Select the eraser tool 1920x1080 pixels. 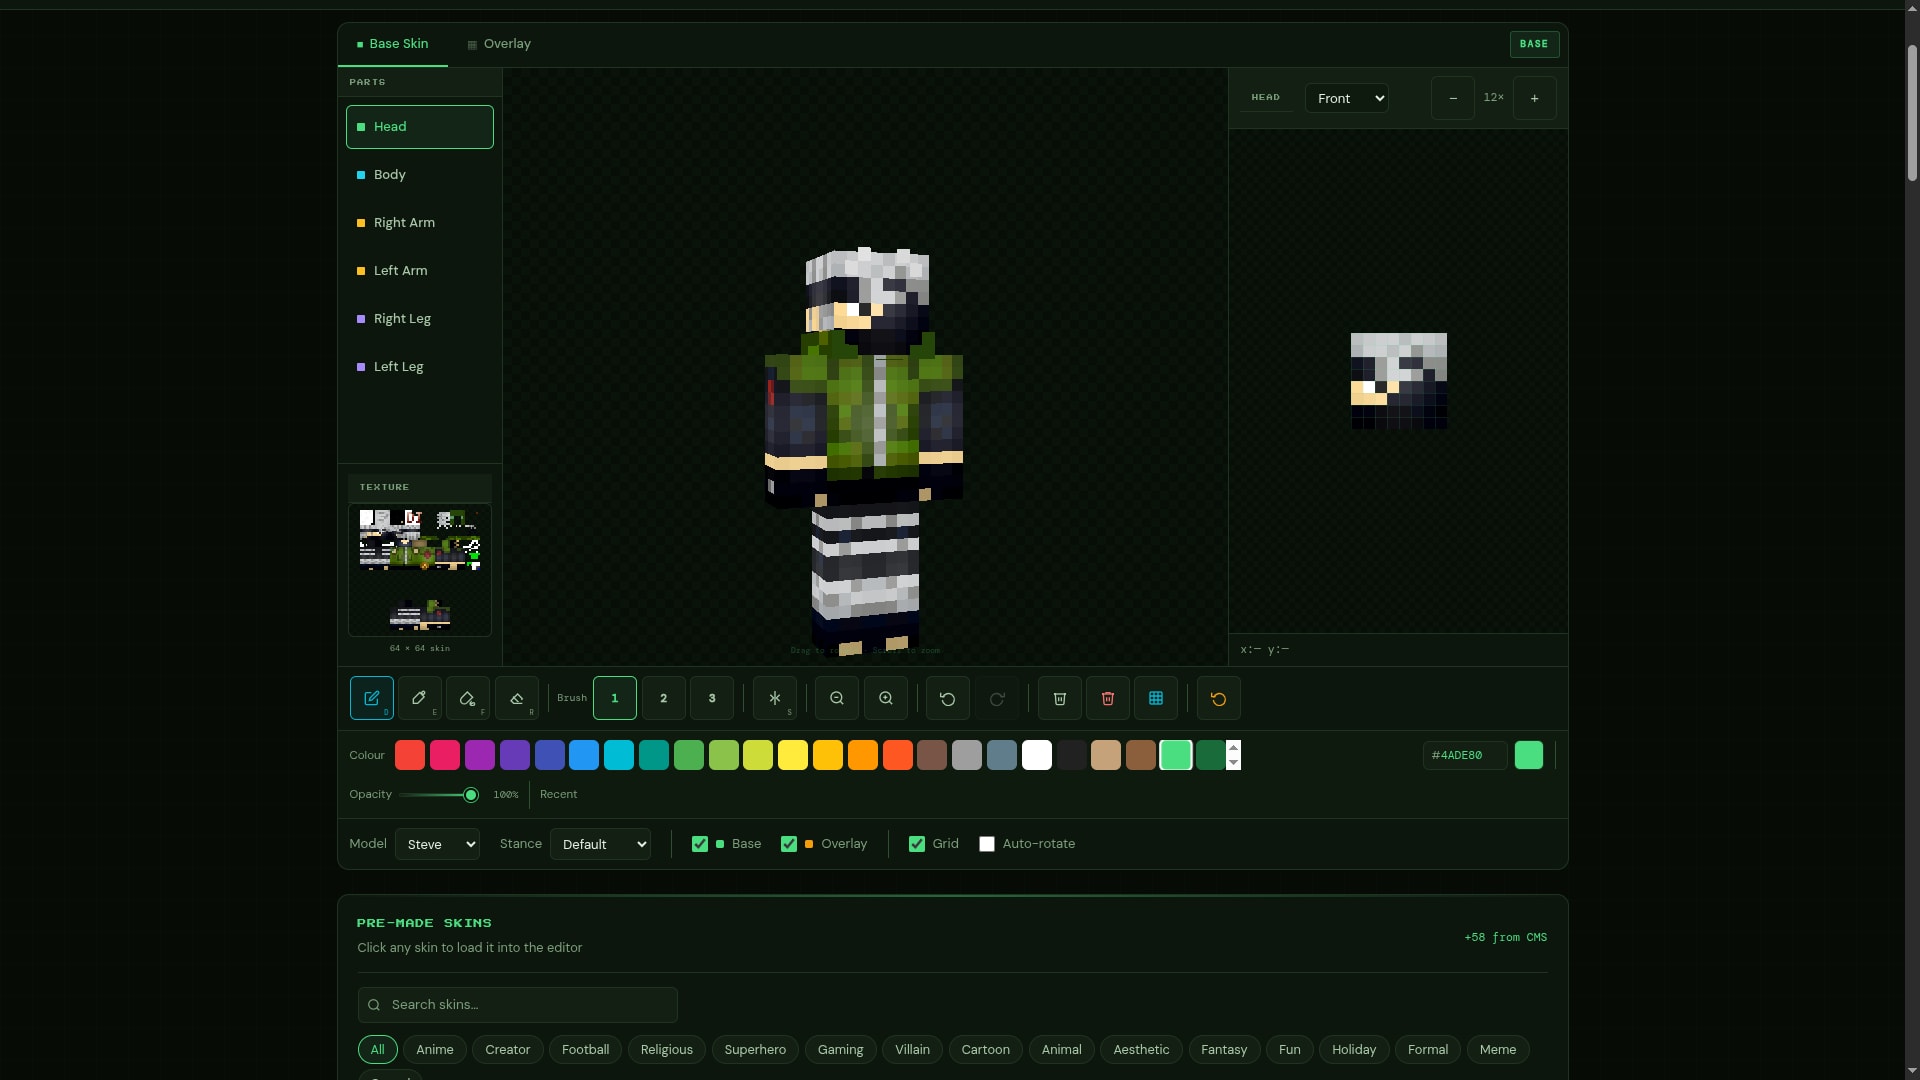pos(516,698)
